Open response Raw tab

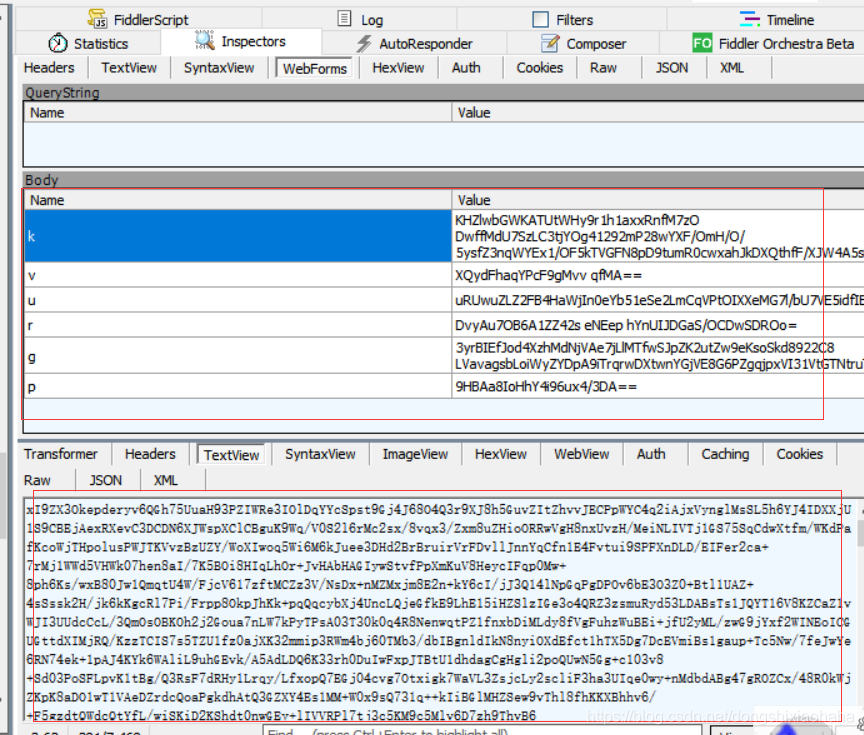(37, 480)
